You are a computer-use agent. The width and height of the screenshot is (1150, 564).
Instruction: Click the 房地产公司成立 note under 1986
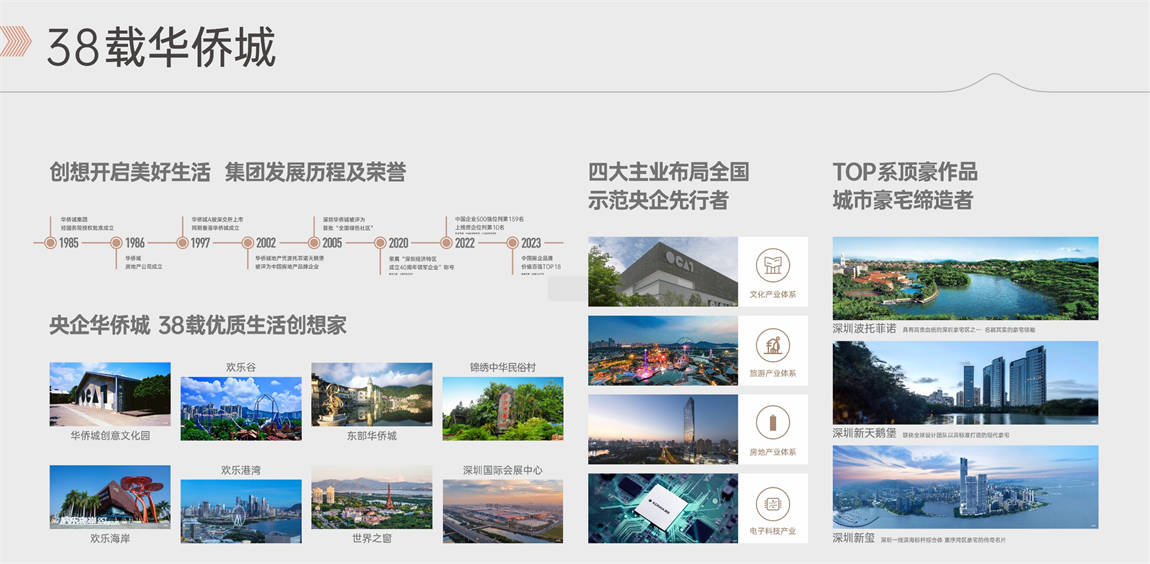144,267
